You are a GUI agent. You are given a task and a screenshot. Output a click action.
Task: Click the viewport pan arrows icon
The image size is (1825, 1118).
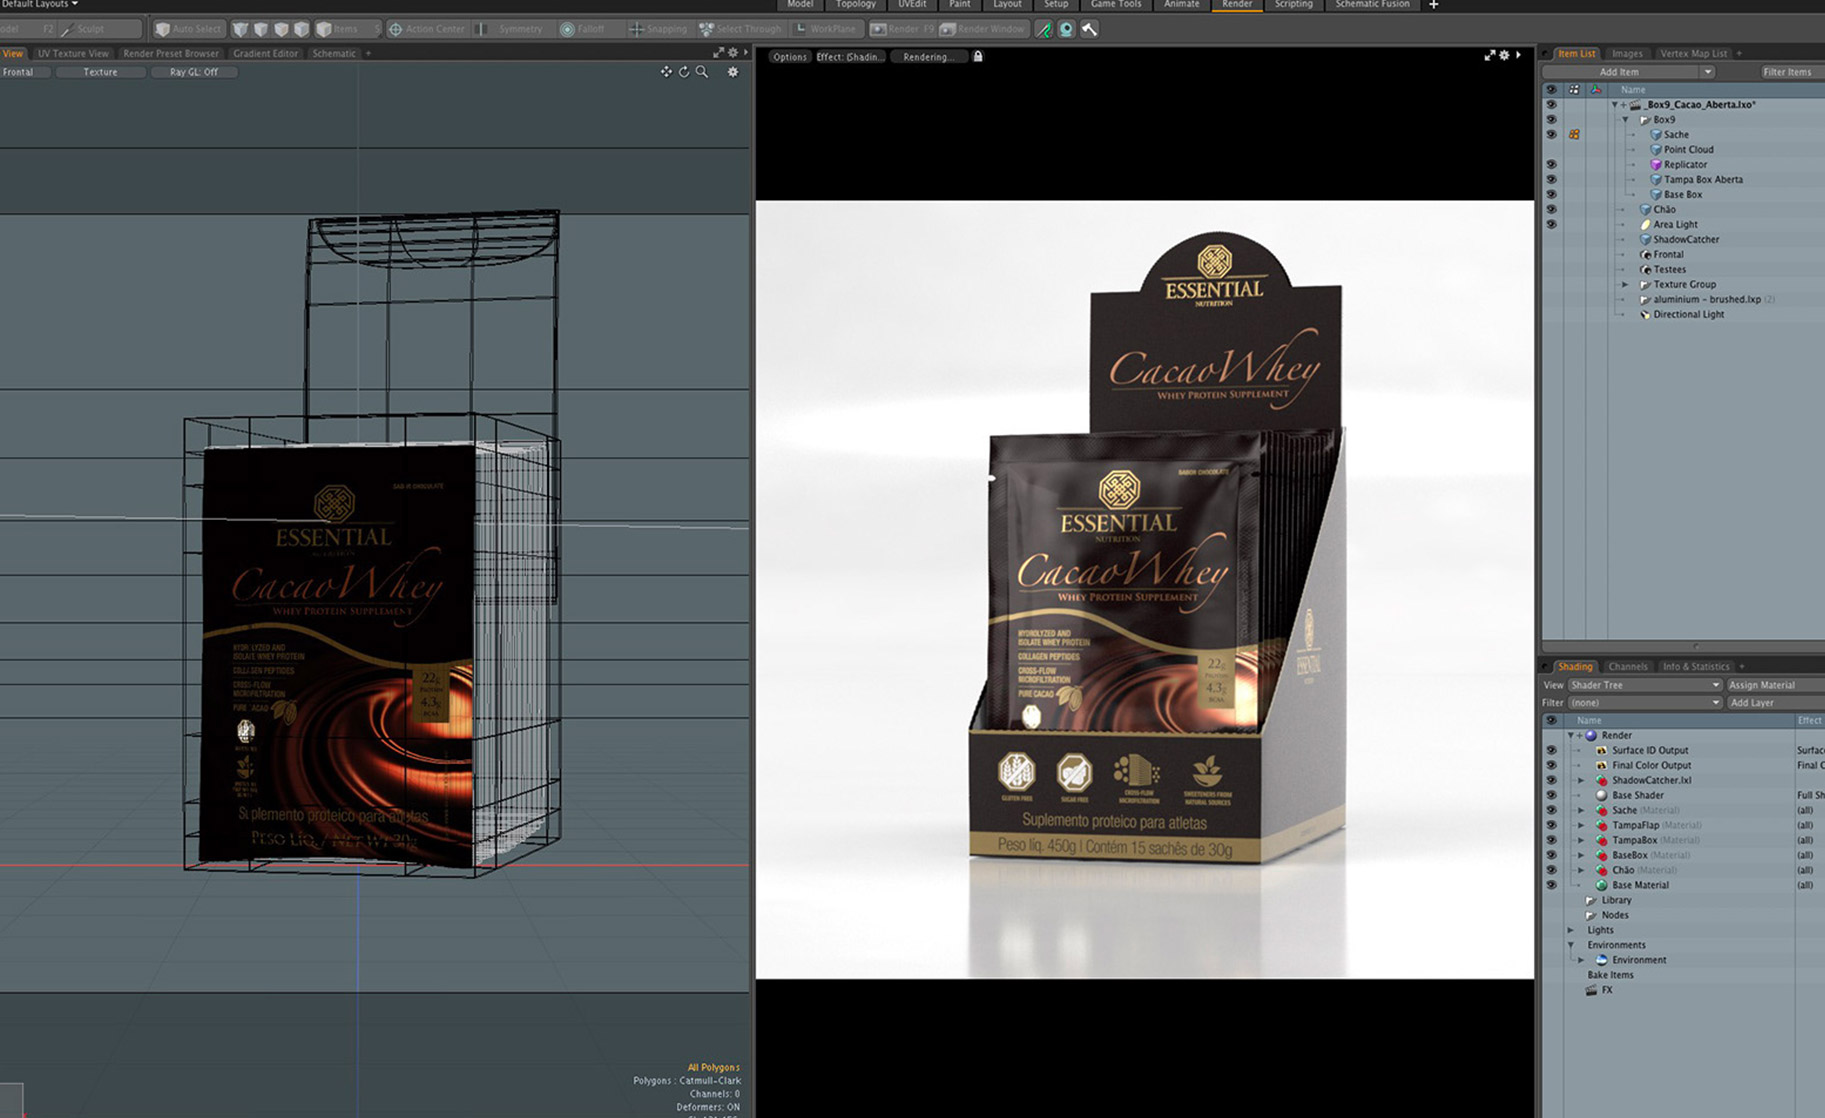pos(666,72)
